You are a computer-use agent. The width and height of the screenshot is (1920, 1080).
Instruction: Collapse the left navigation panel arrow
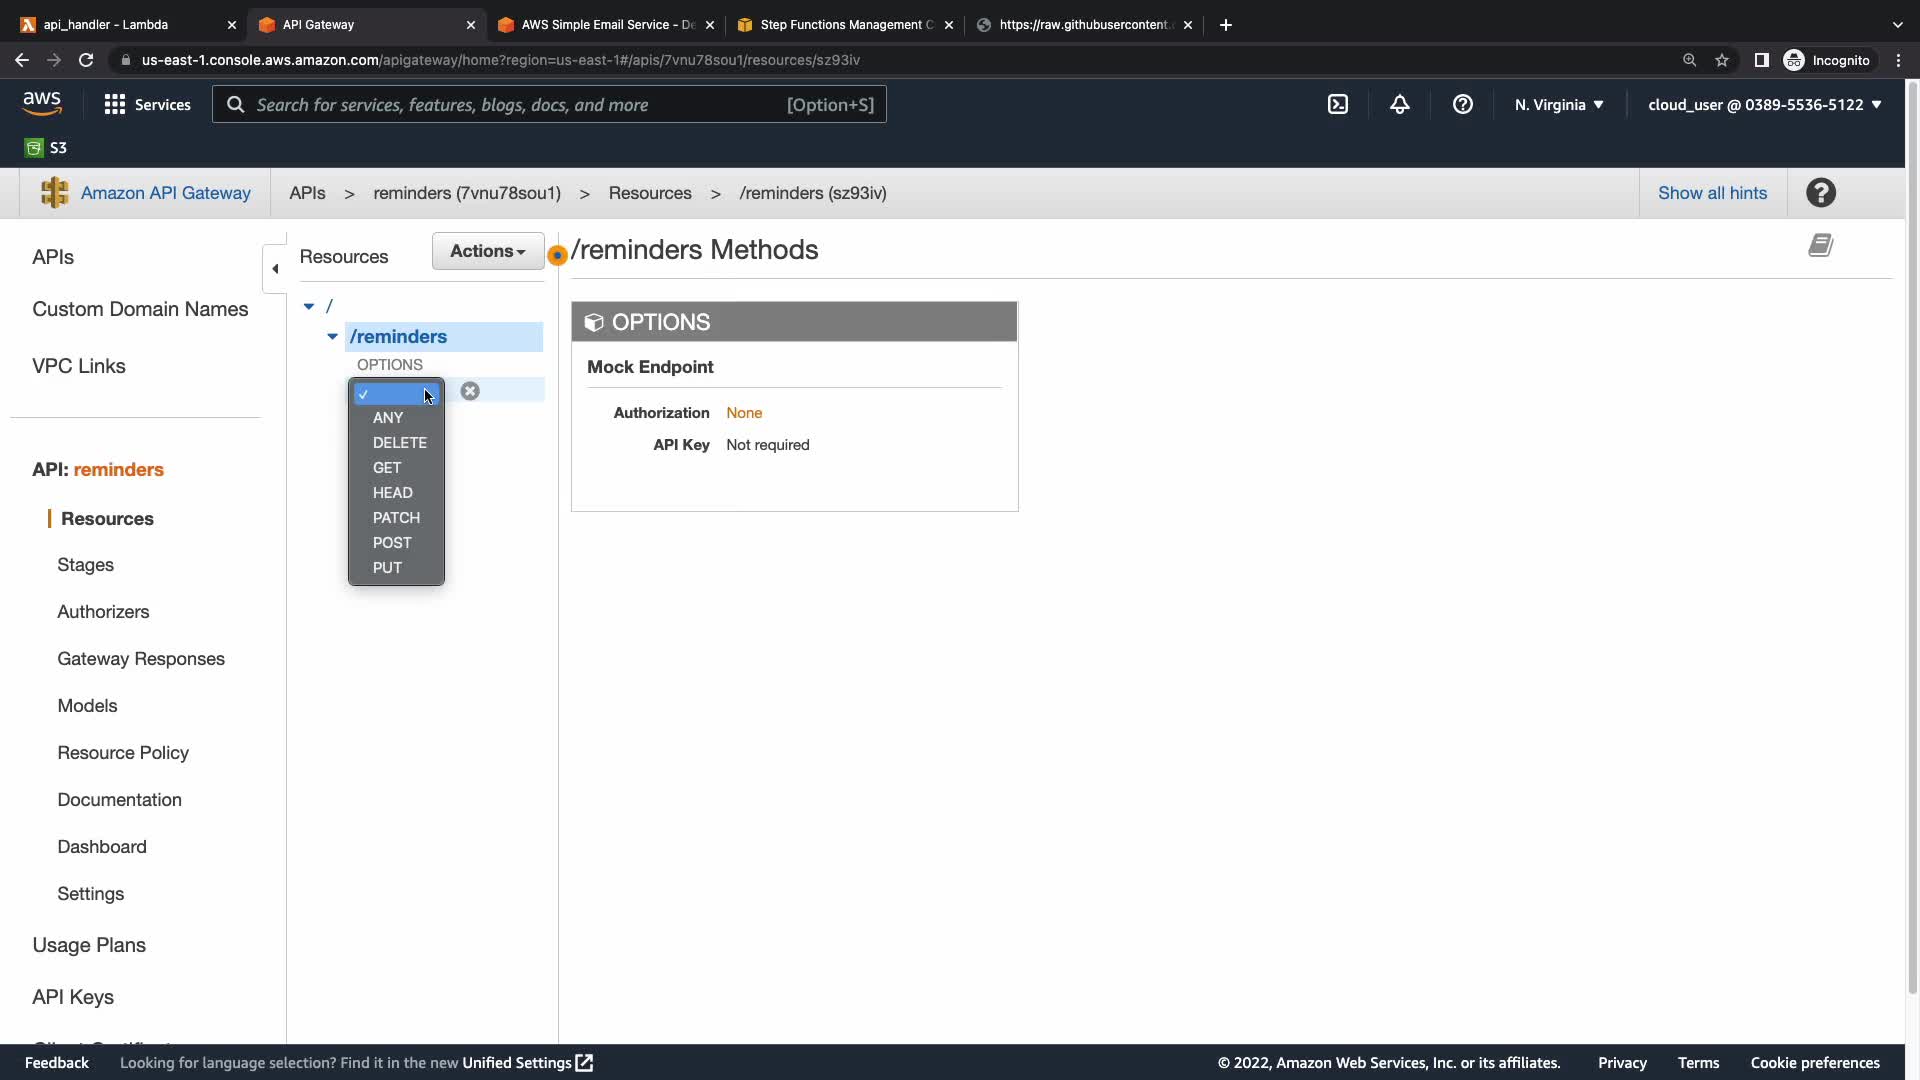tap(275, 268)
